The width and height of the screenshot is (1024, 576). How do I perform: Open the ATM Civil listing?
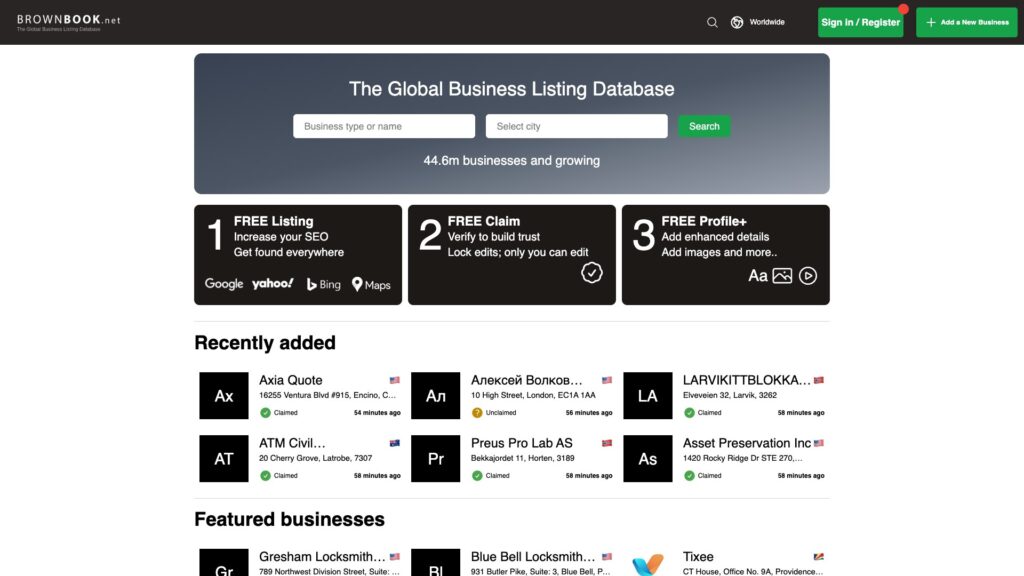point(292,443)
